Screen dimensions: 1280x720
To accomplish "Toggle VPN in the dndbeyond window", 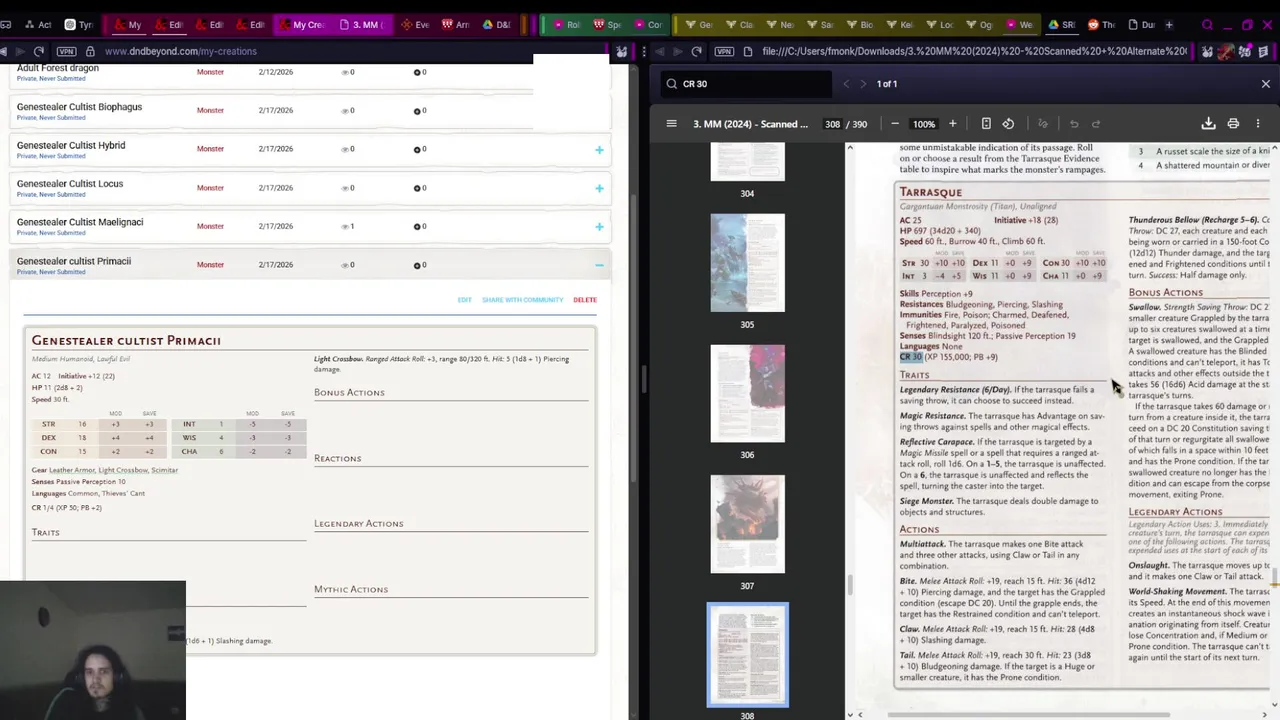I will click(66, 51).
